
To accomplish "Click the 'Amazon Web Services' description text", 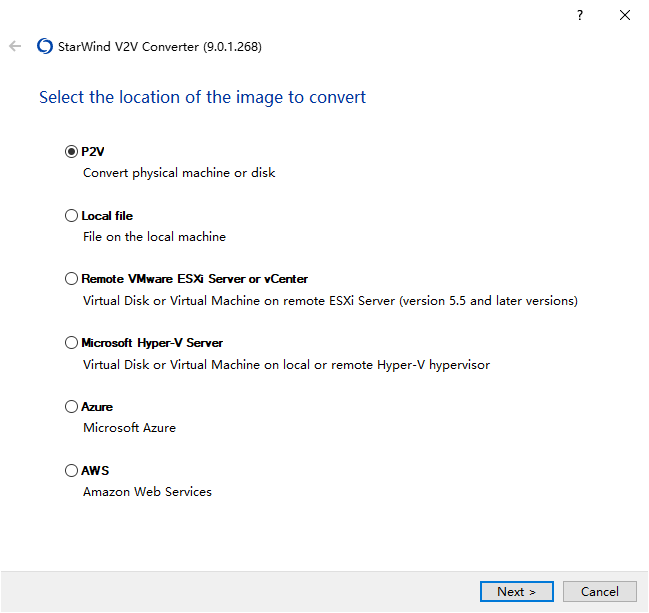I will (147, 492).
